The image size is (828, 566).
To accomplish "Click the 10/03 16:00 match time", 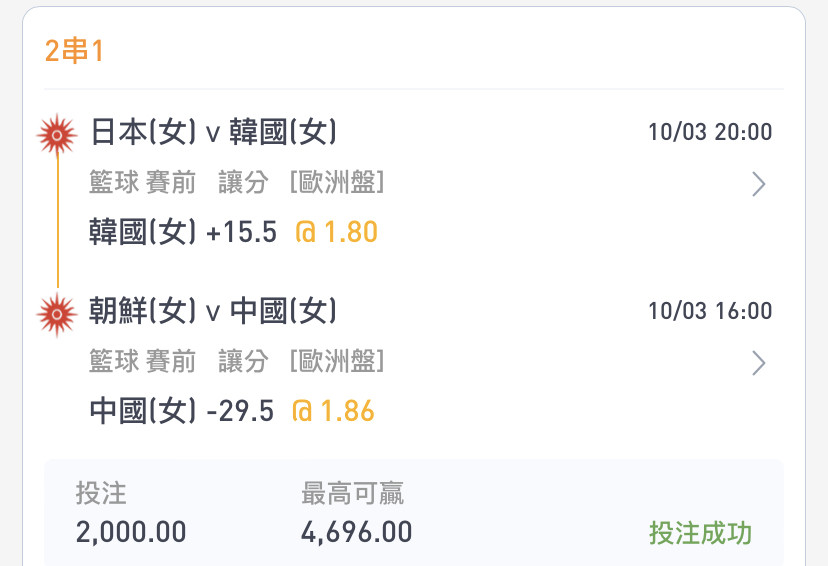I will [710, 311].
